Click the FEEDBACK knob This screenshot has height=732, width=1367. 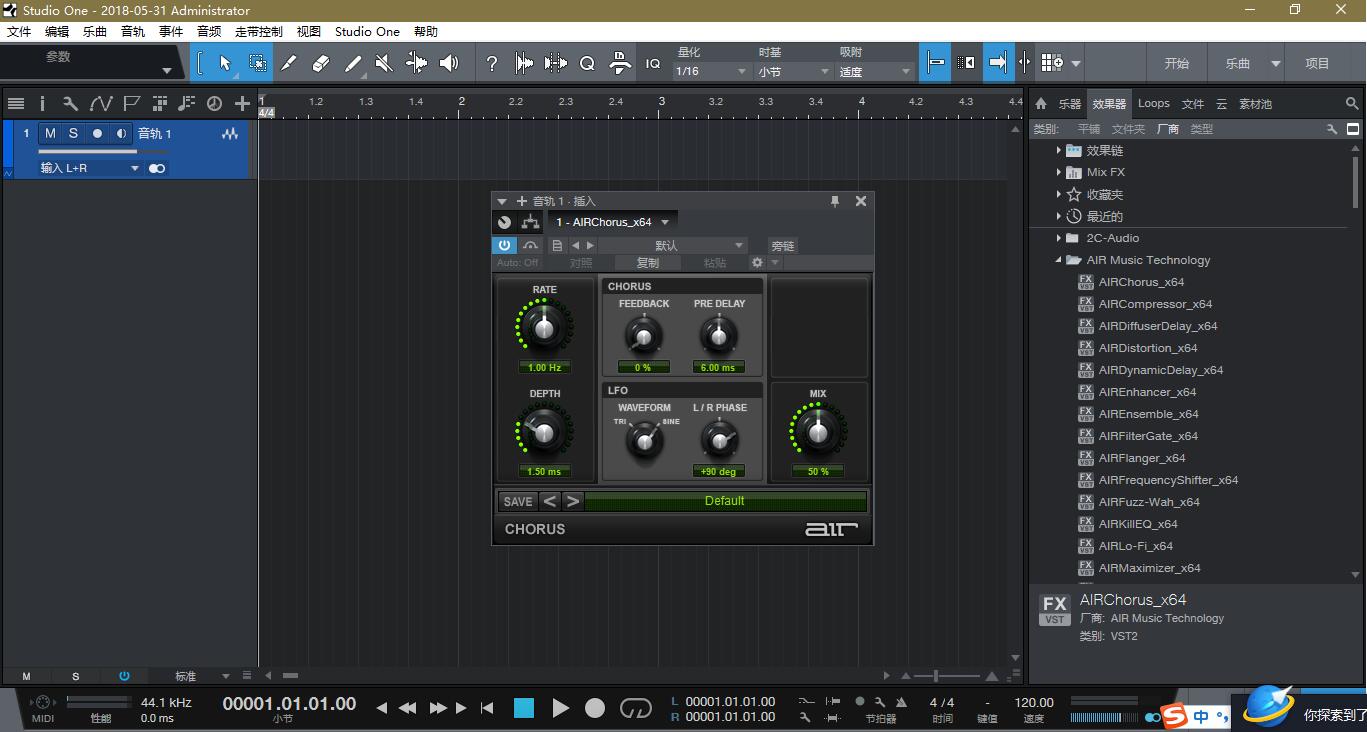pos(644,336)
